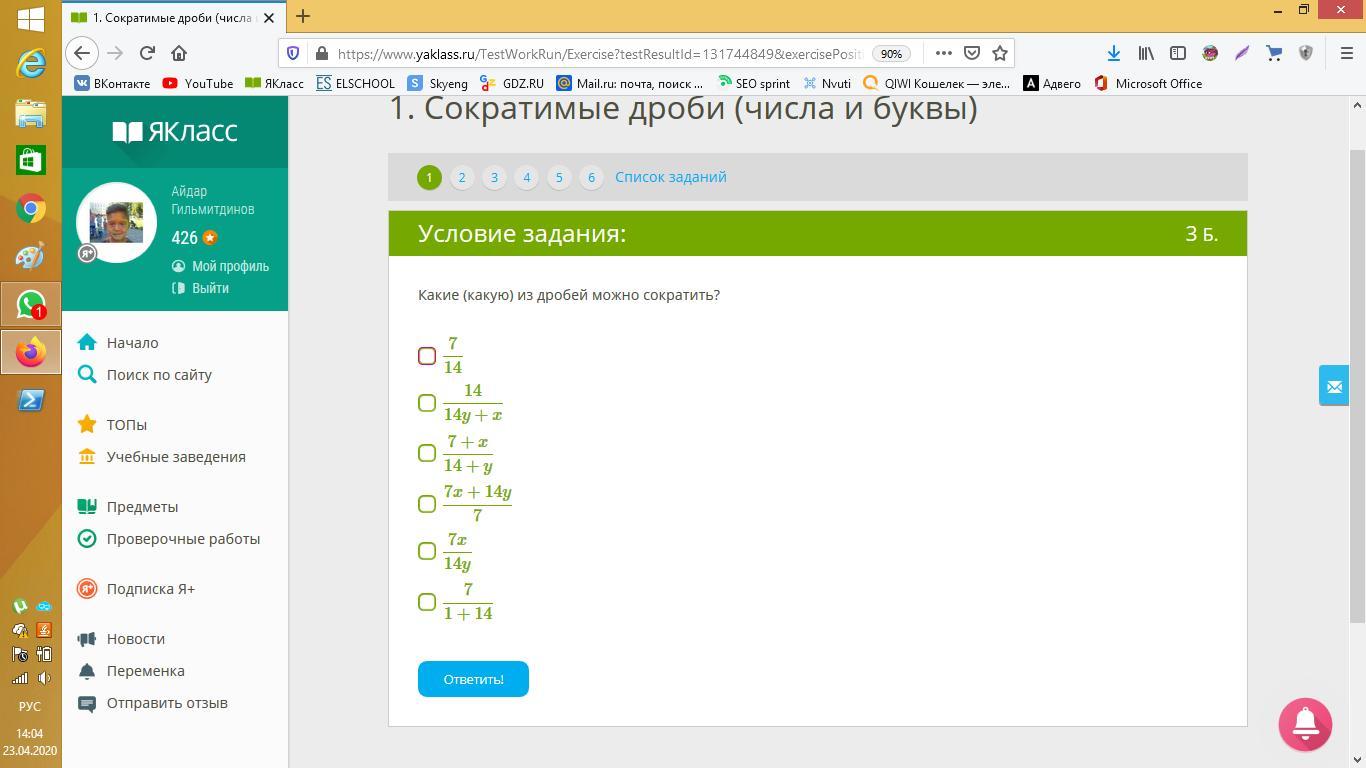Open the pink notification bell
Screen dimensions: 1366x768
1305,724
